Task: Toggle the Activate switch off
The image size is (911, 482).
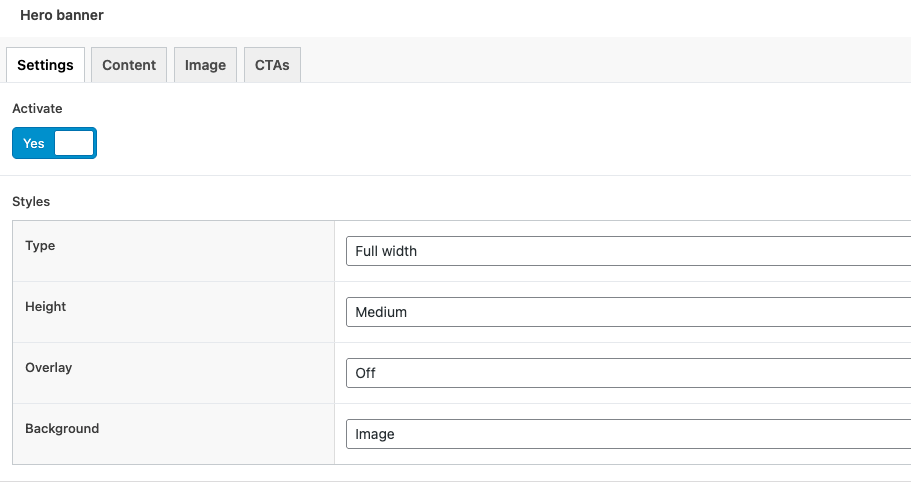Action: pyautogui.click(x=54, y=143)
